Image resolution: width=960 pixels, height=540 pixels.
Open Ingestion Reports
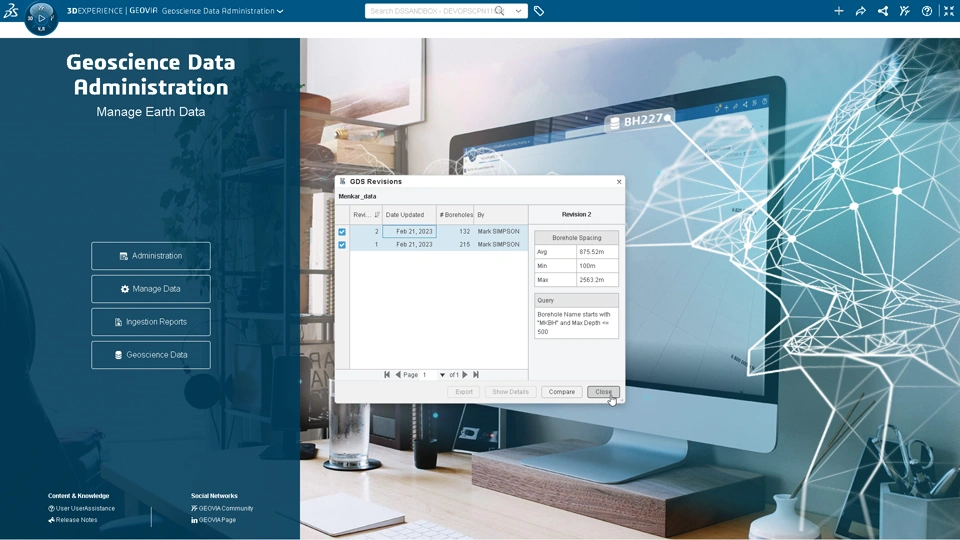click(x=151, y=322)
